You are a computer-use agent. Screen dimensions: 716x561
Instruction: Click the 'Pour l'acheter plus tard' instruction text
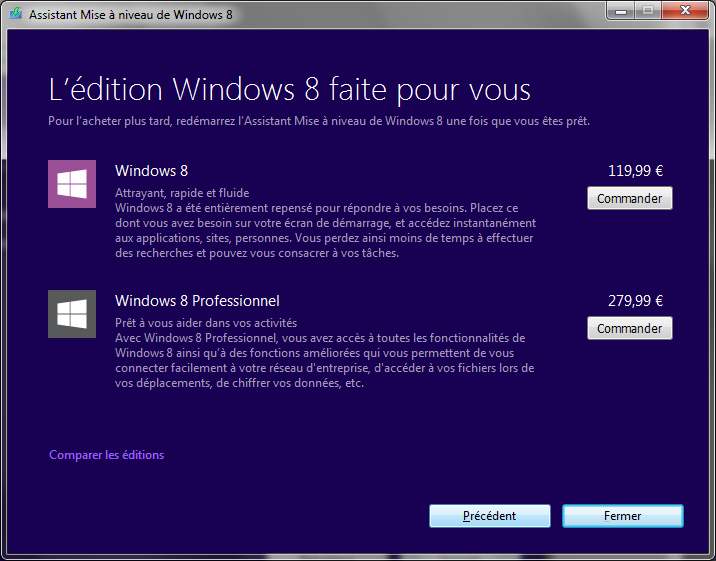(319, 121)
